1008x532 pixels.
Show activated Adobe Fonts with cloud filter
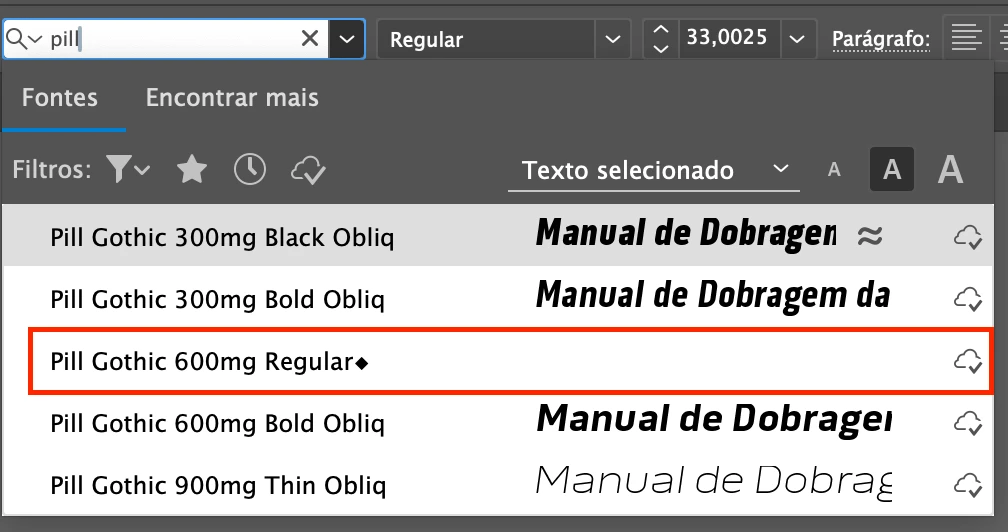[x=309, y=170]
